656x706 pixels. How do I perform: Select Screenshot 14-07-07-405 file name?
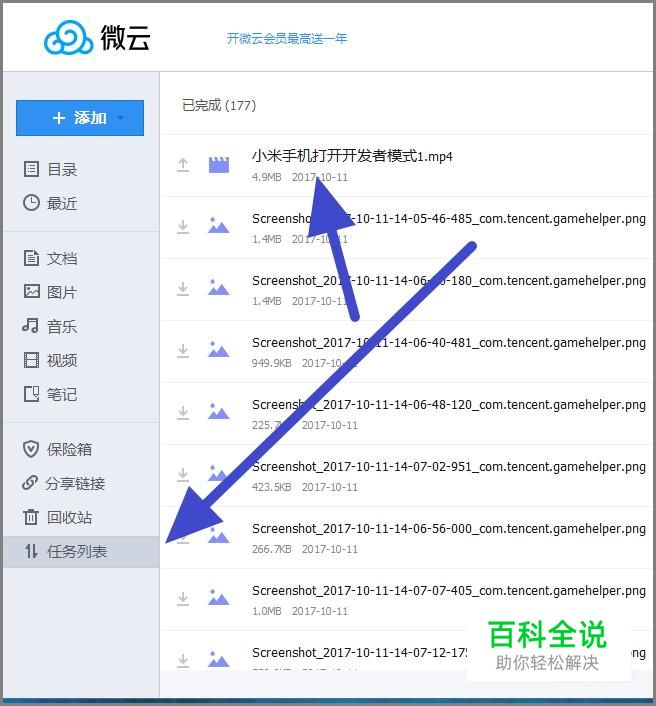(x=449, y=591)
